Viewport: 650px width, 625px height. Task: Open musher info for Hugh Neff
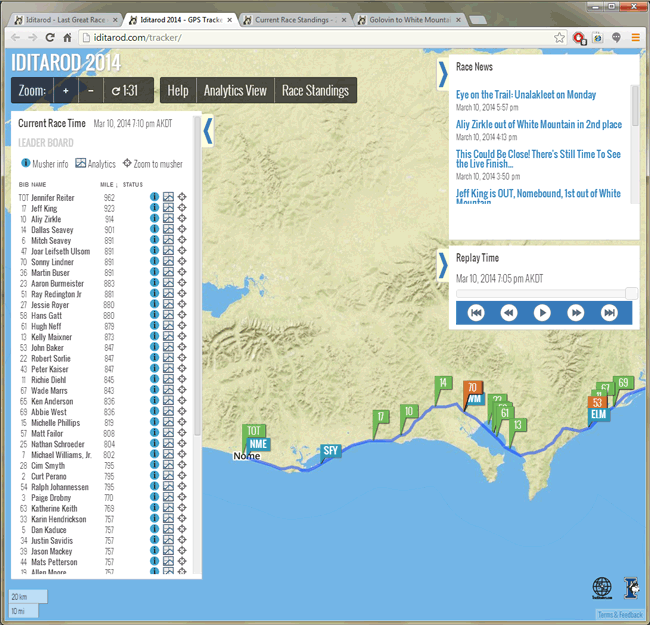154,326
